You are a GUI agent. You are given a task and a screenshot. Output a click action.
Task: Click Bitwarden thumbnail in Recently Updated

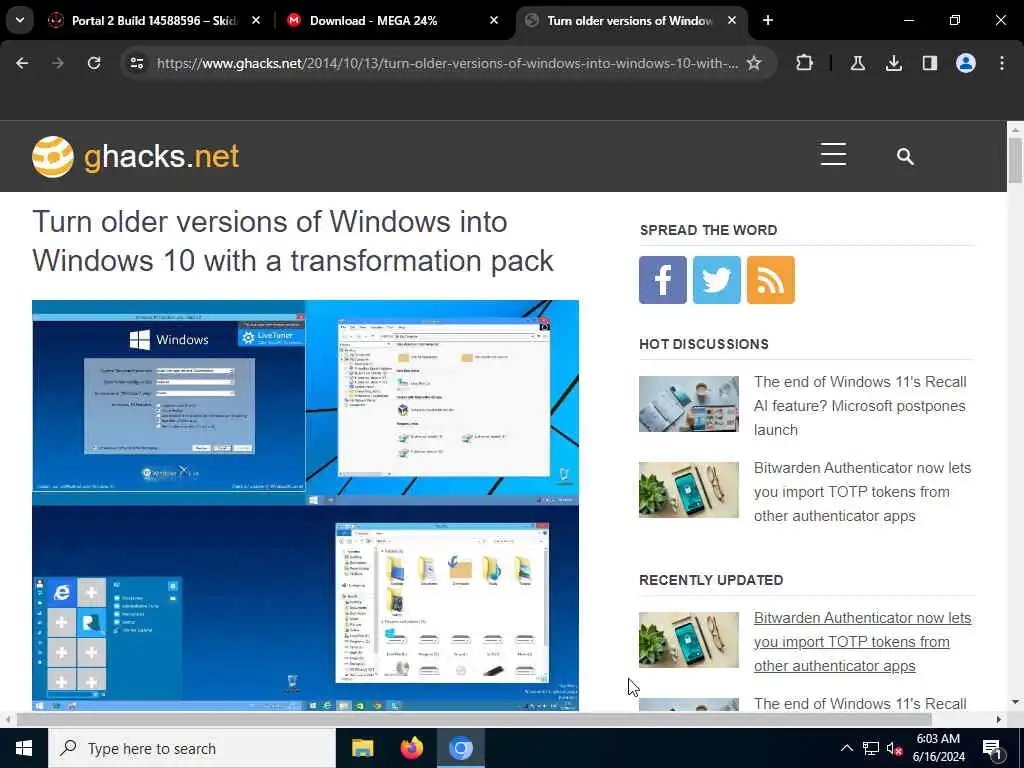coord(689,640)
